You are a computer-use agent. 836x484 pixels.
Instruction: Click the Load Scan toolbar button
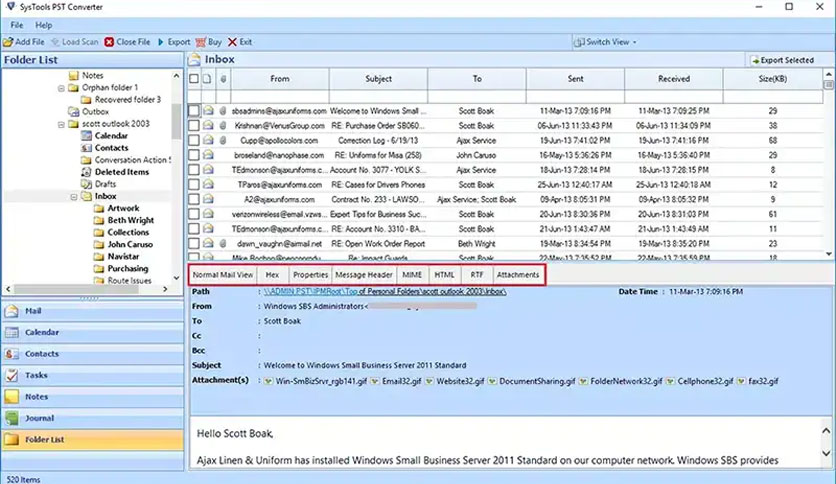pyautogui.click(x=75, y=42)
